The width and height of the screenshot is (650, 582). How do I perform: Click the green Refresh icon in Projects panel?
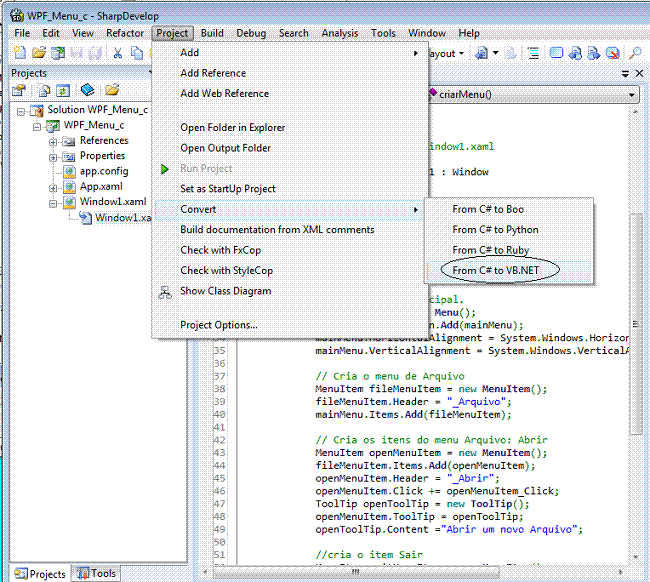[63, 90]
